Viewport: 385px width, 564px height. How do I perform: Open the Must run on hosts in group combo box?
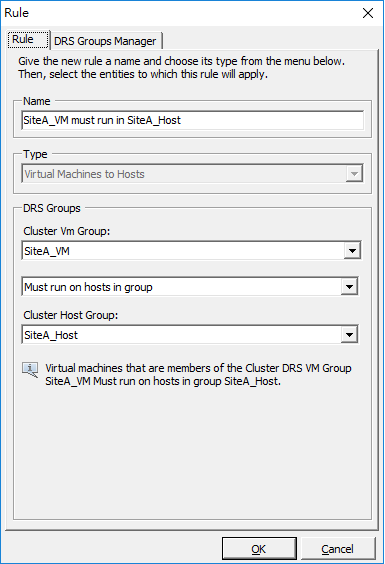(x=190, y=287)
